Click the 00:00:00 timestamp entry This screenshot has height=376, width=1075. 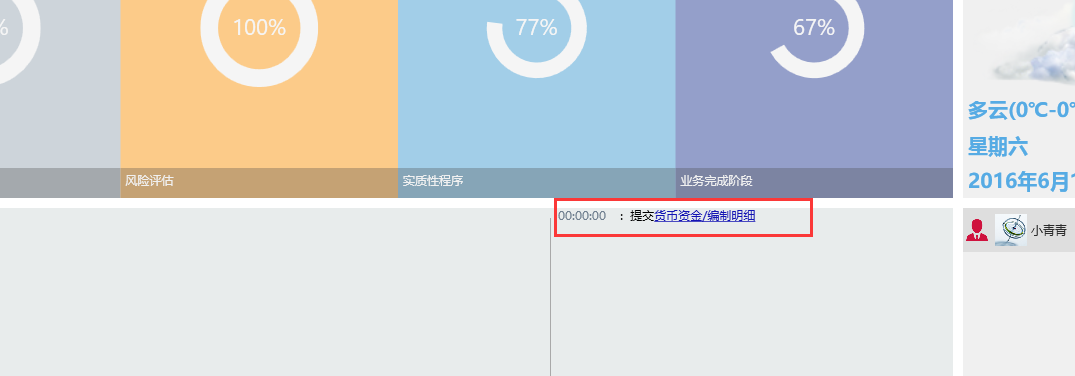pyautogui.click(x=582, y=216)
